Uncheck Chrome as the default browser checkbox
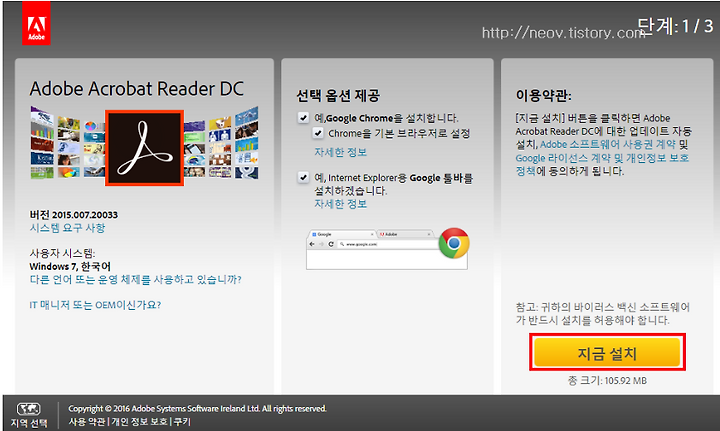720x431 pixels. (318, 133)
